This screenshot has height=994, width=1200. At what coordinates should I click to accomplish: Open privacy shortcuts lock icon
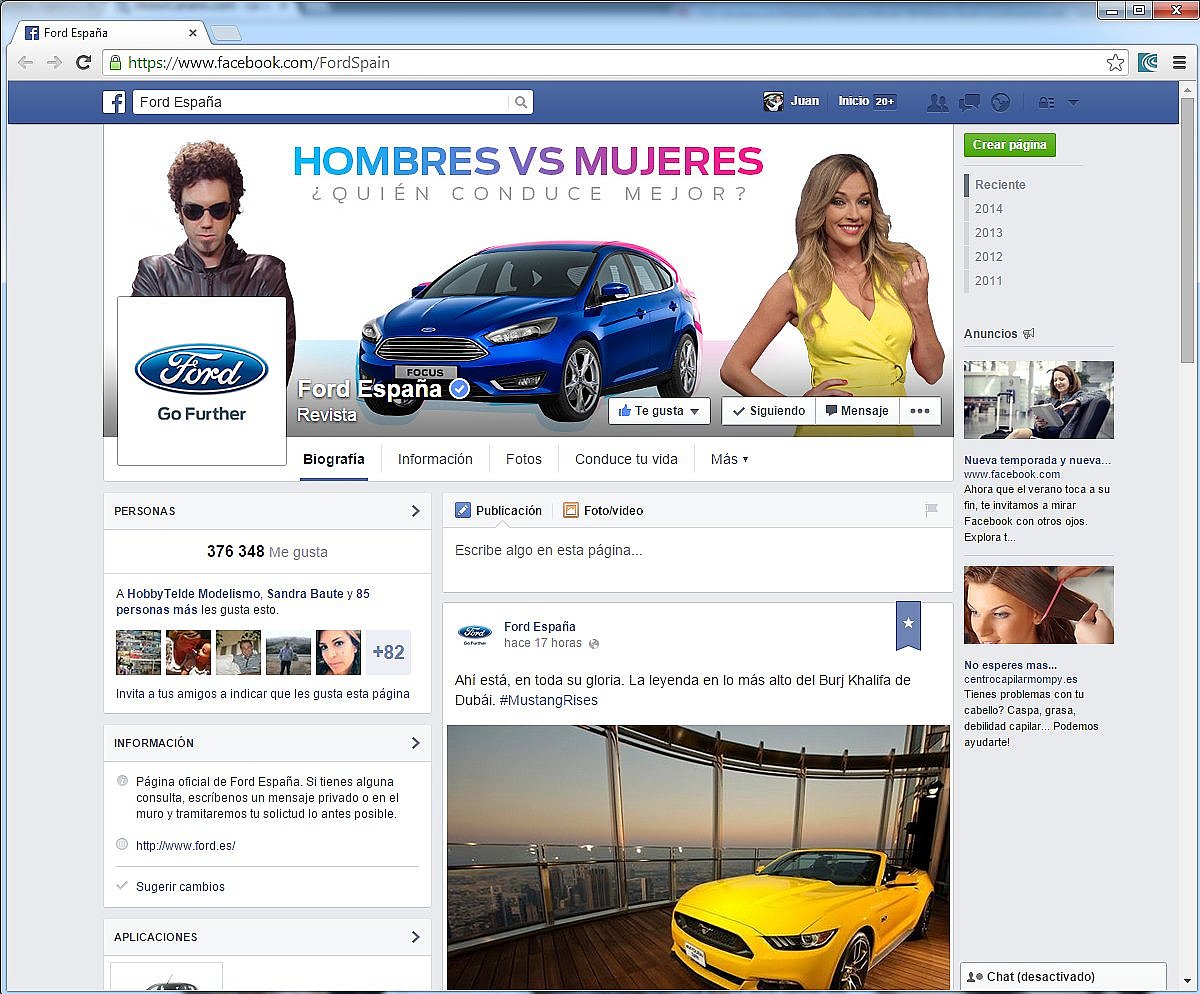click(x=1047, y=102)
